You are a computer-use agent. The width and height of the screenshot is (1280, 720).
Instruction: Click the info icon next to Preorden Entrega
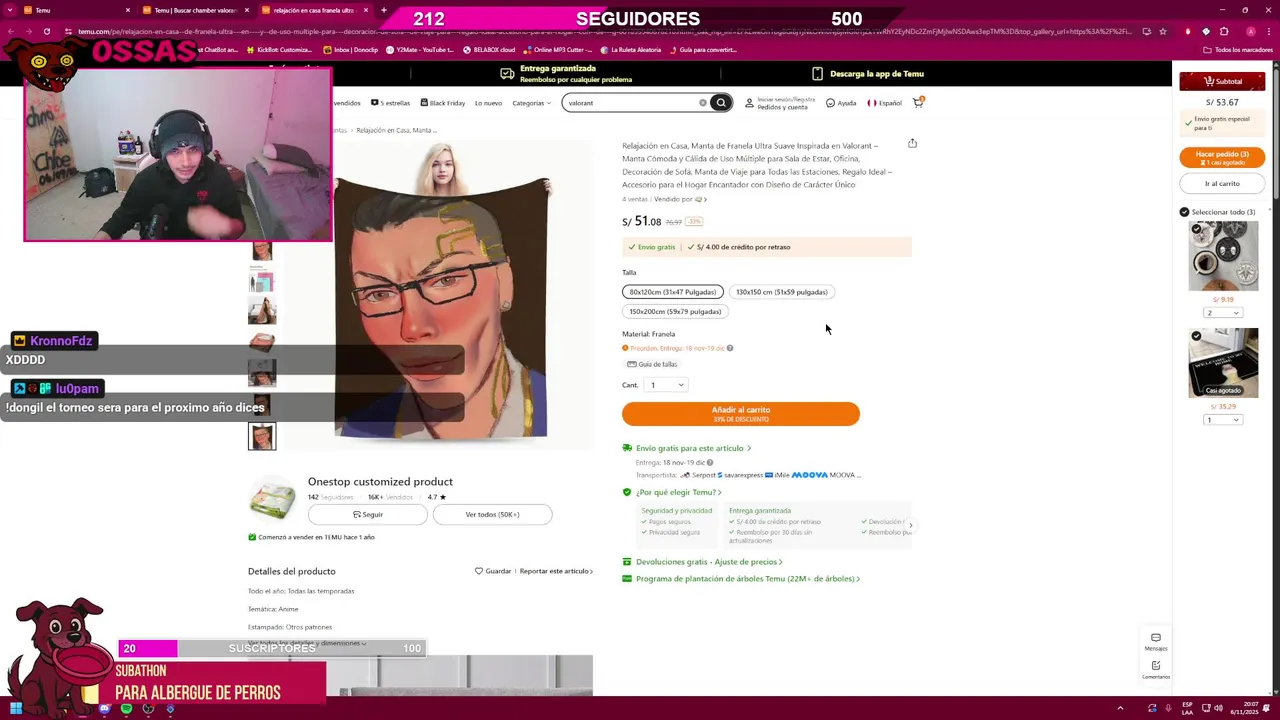(x=730, y=348)
